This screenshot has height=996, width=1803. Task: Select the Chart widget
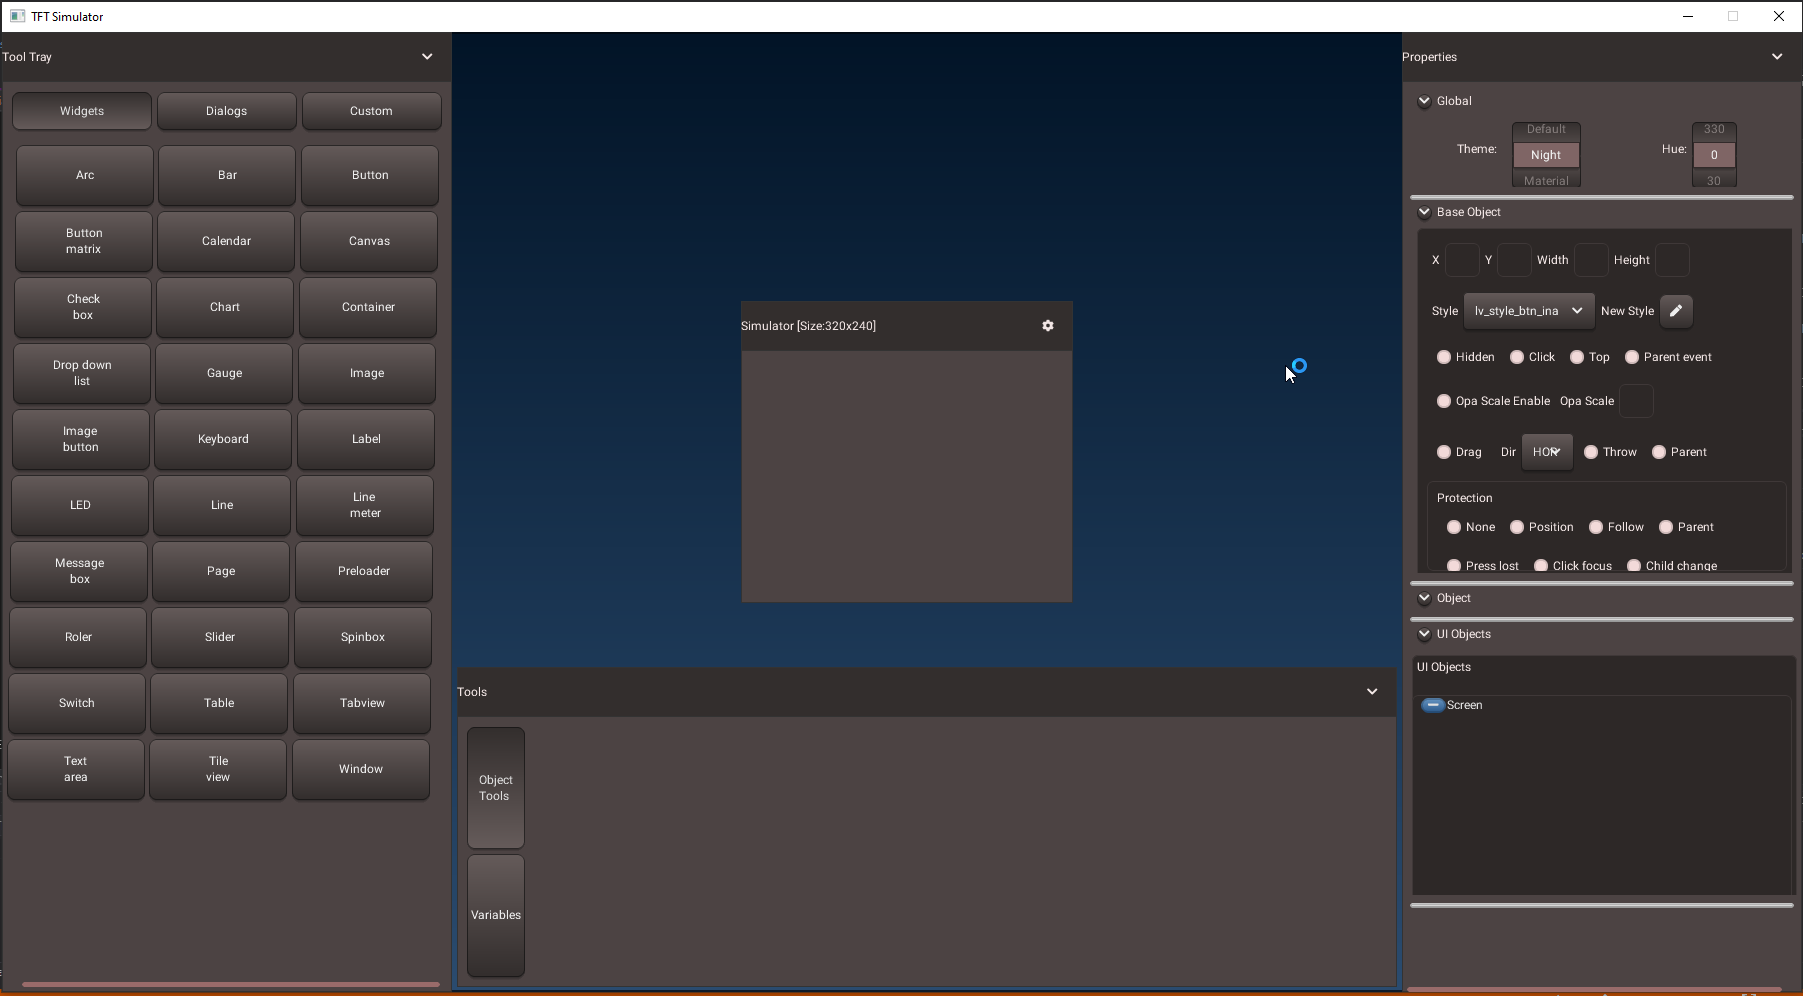(x=224, y=307)
